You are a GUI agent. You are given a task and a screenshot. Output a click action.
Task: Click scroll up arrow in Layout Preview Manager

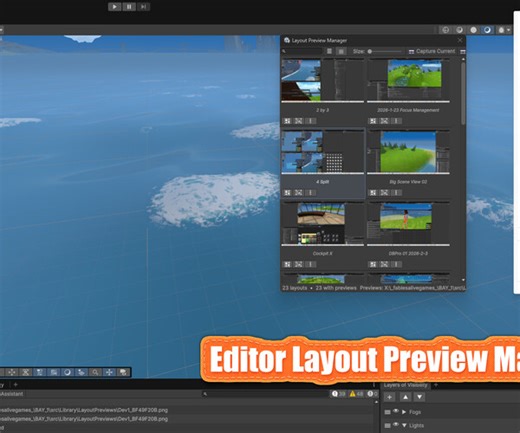(463, 59)
